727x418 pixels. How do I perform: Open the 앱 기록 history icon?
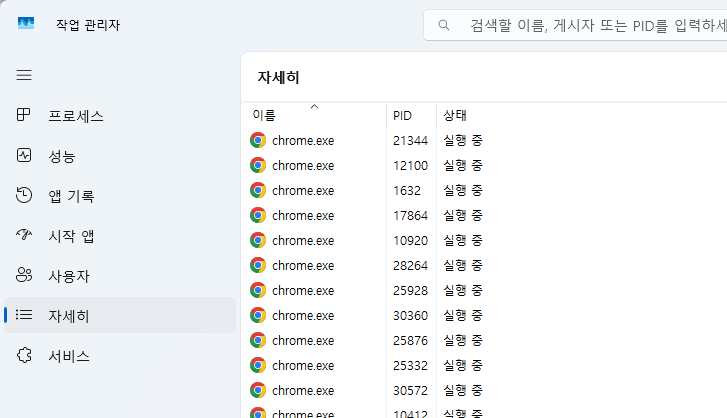click(x=24, y=195)
